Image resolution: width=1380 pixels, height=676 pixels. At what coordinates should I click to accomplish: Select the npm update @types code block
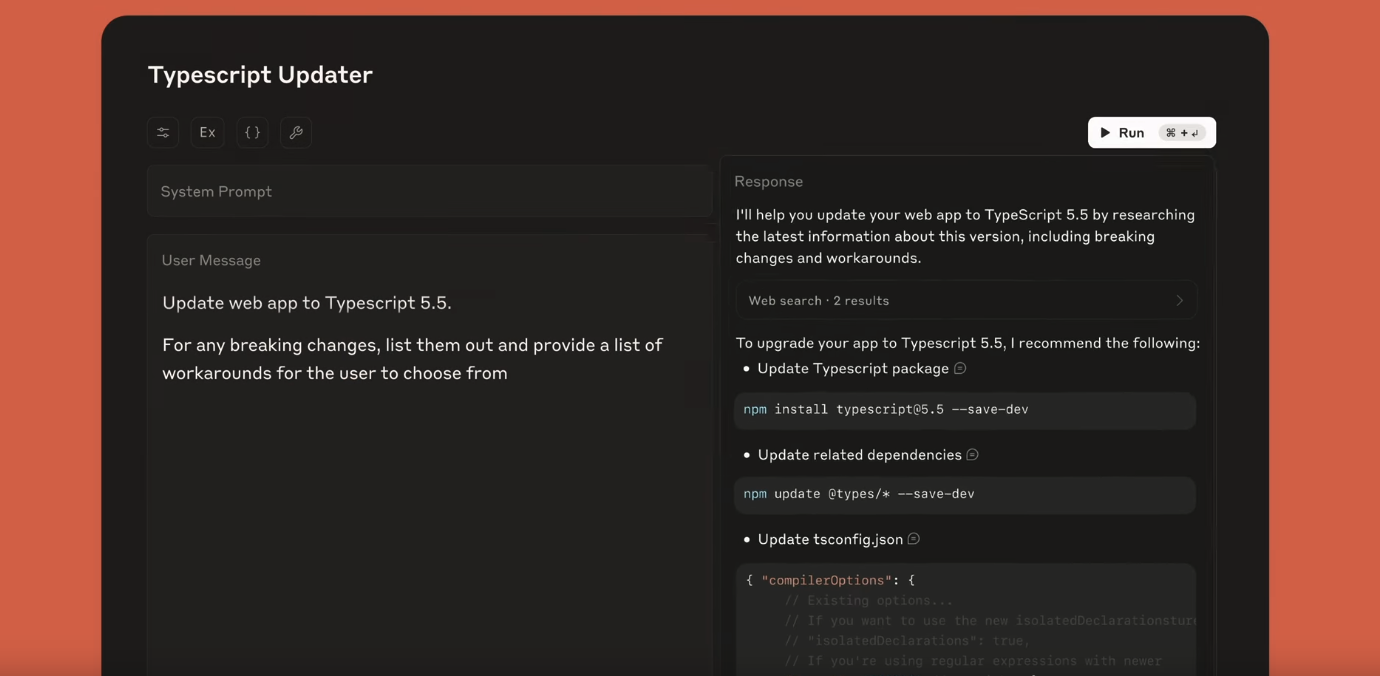964,494
